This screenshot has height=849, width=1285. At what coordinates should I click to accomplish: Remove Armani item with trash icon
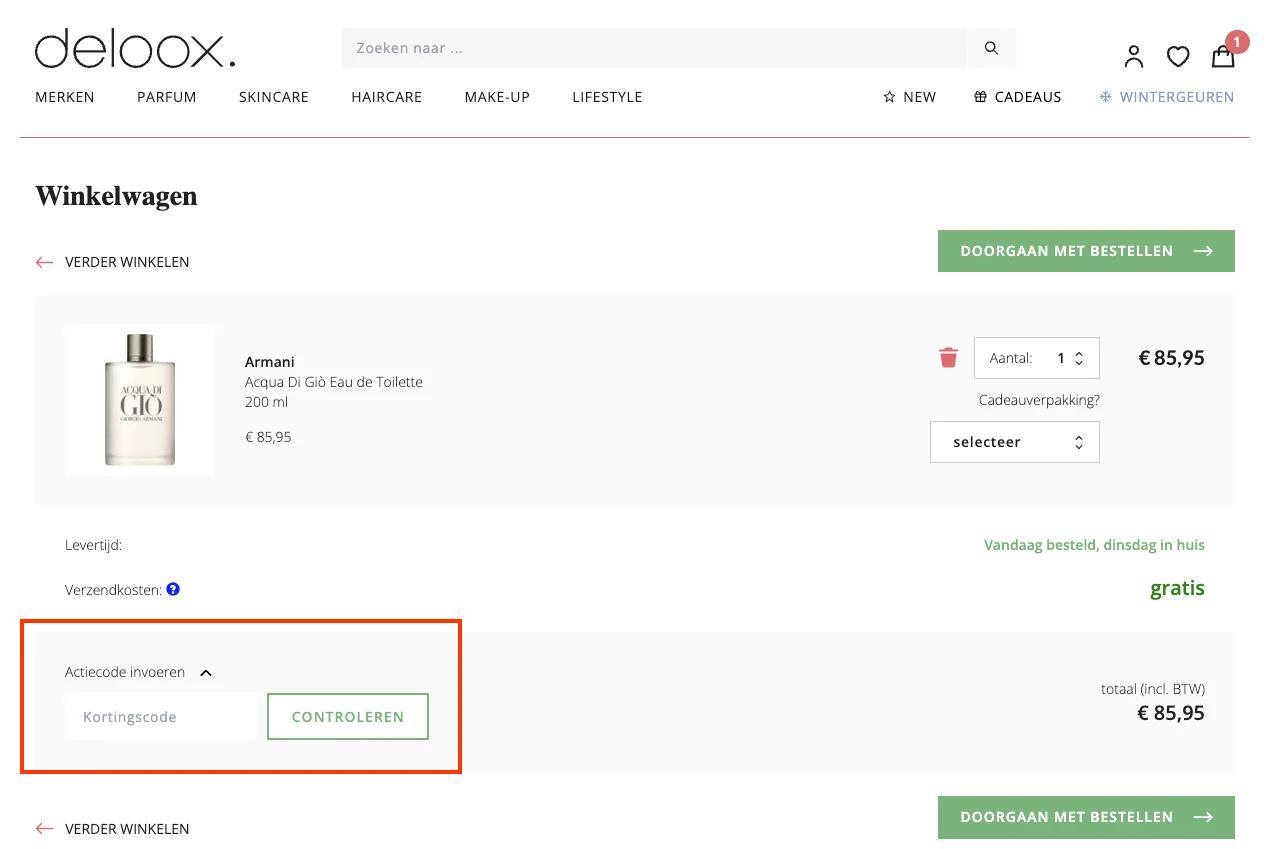(x=948, y=358)
